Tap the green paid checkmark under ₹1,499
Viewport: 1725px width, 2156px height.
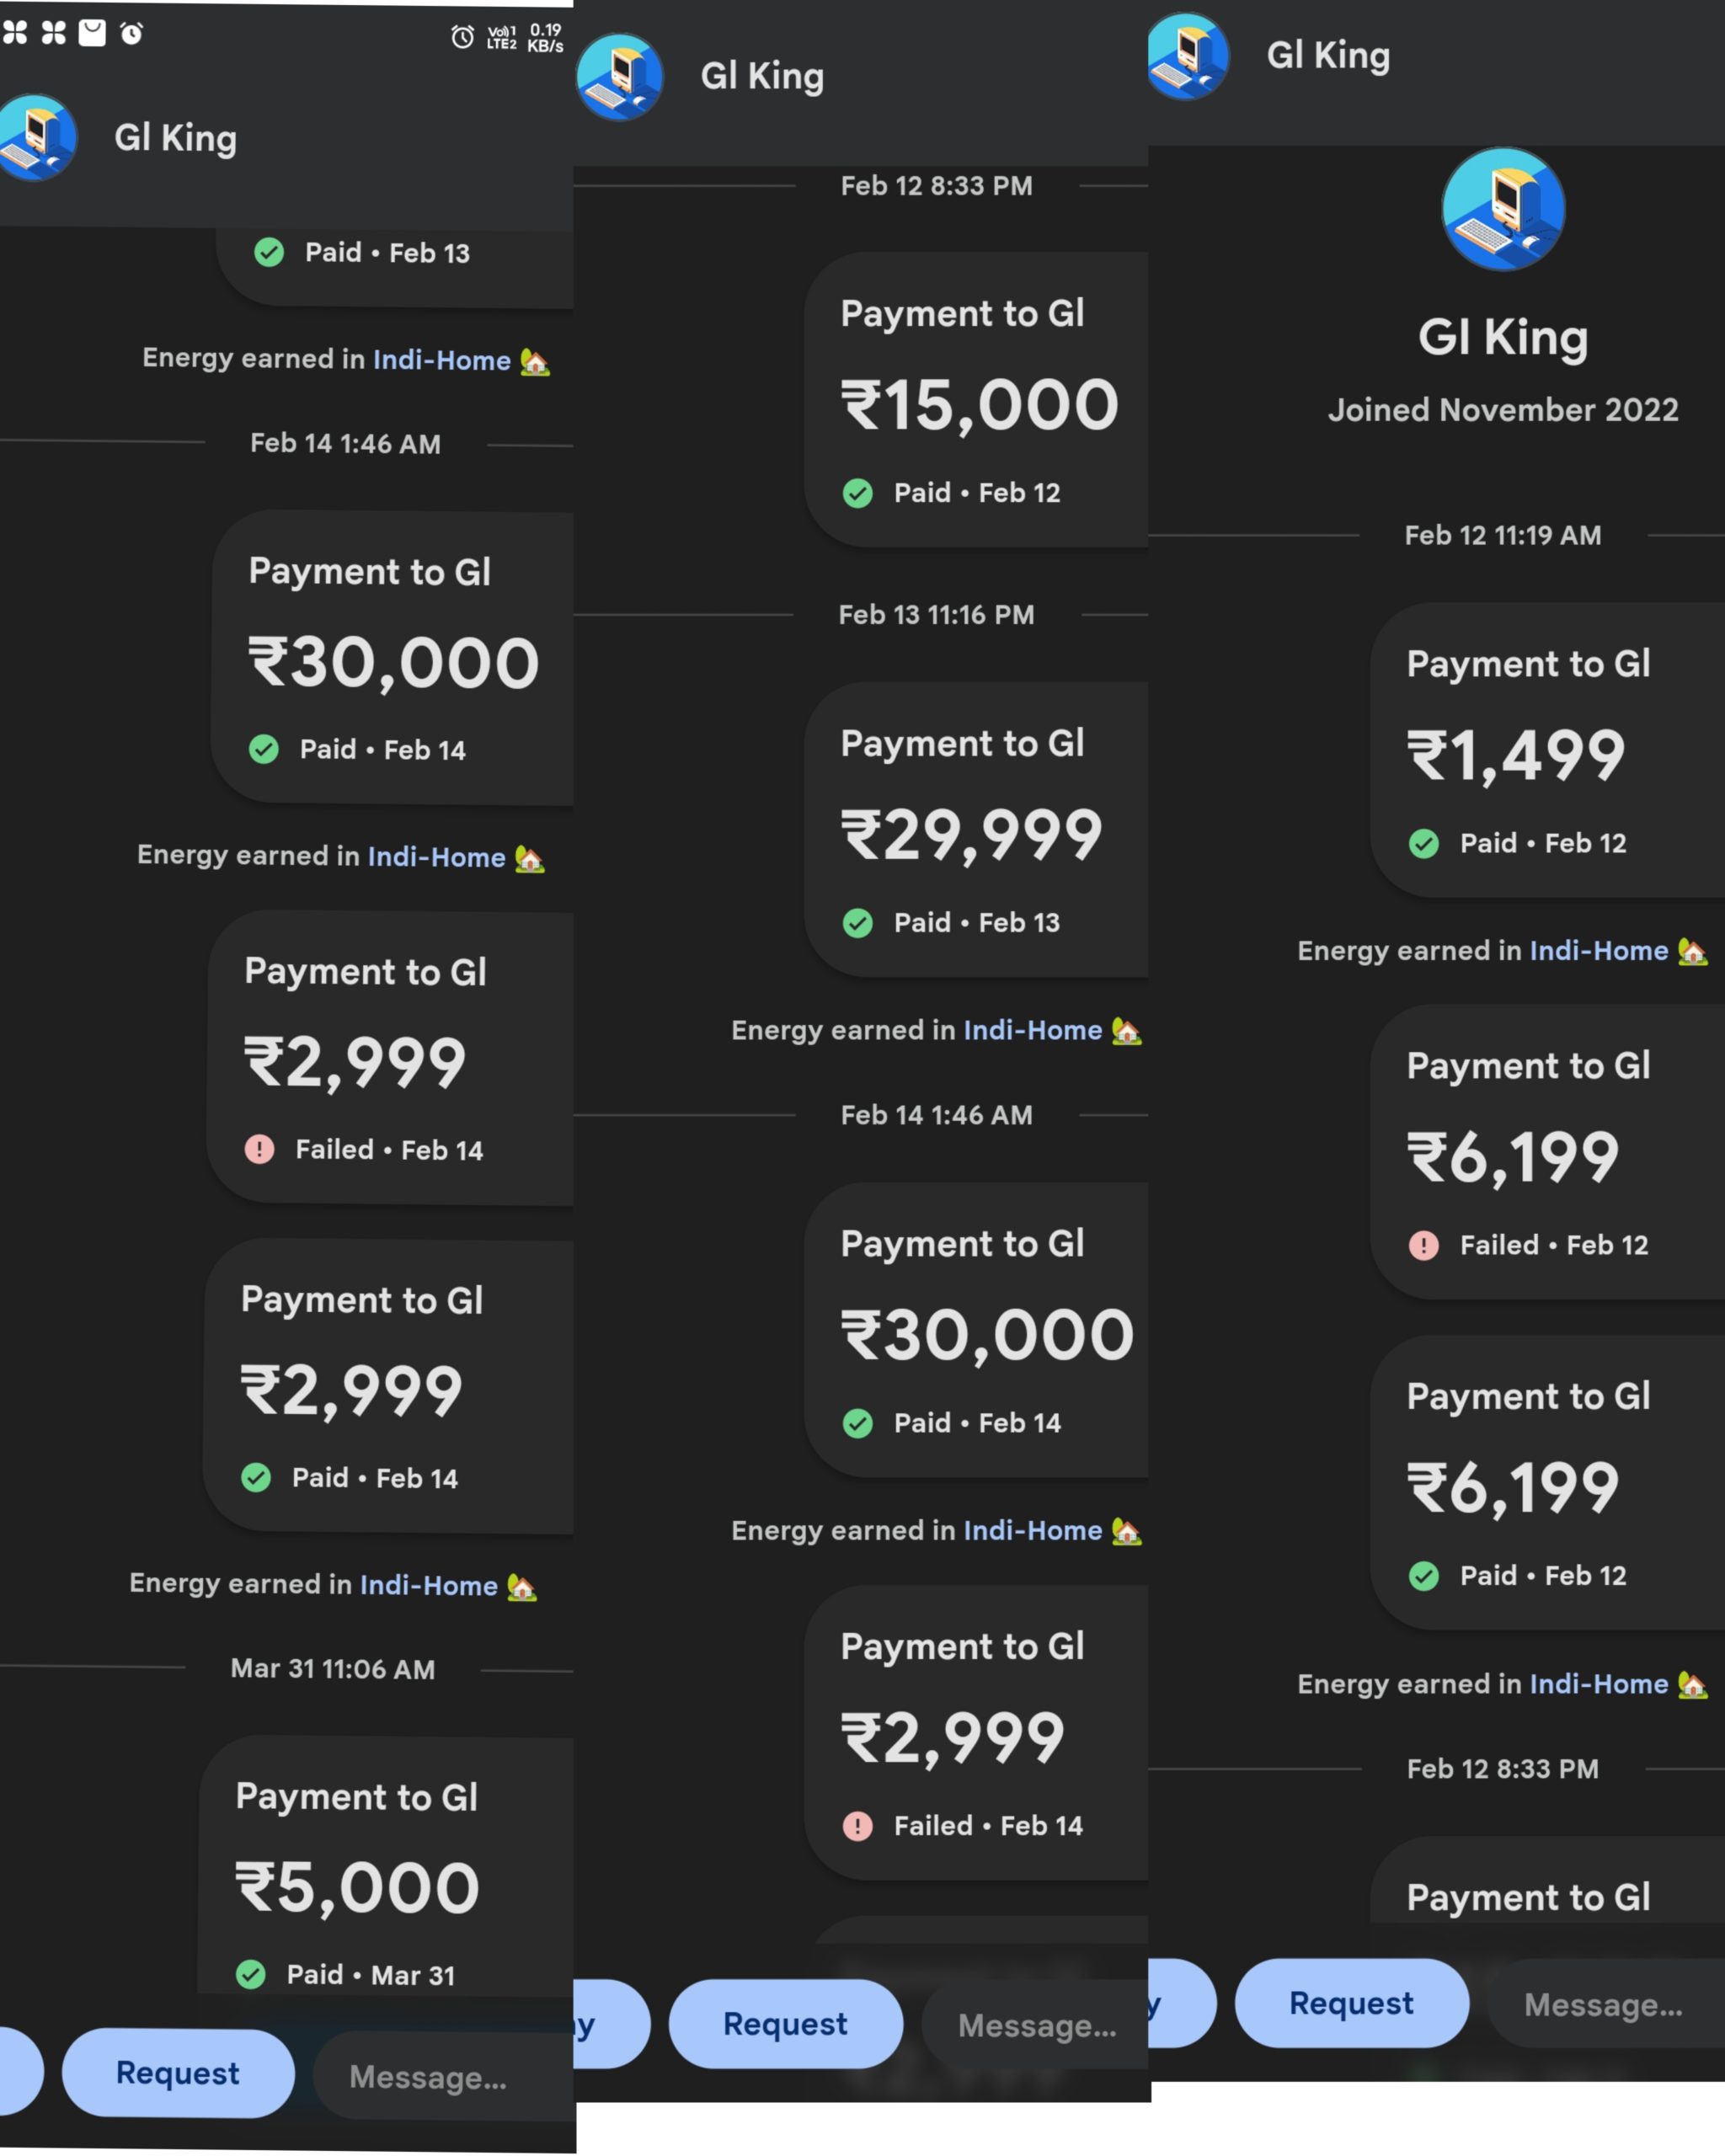[1423, 843]
